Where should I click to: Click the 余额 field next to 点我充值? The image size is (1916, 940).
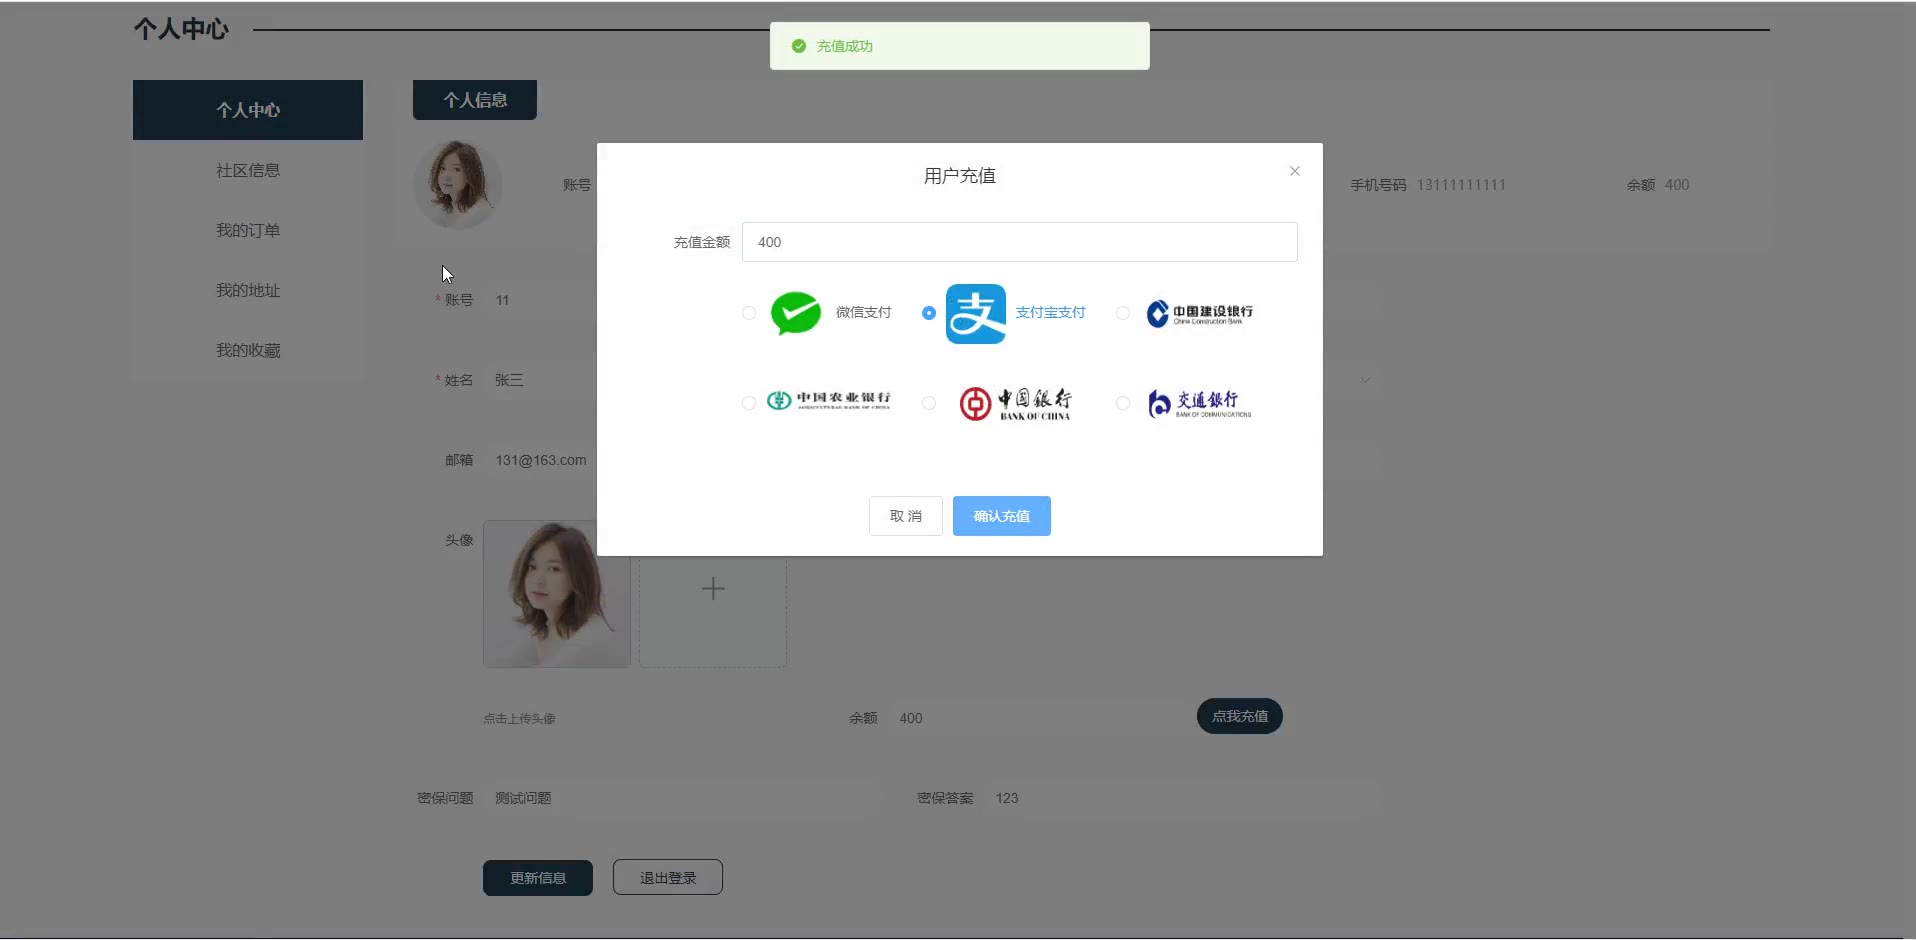(1035, 718)
